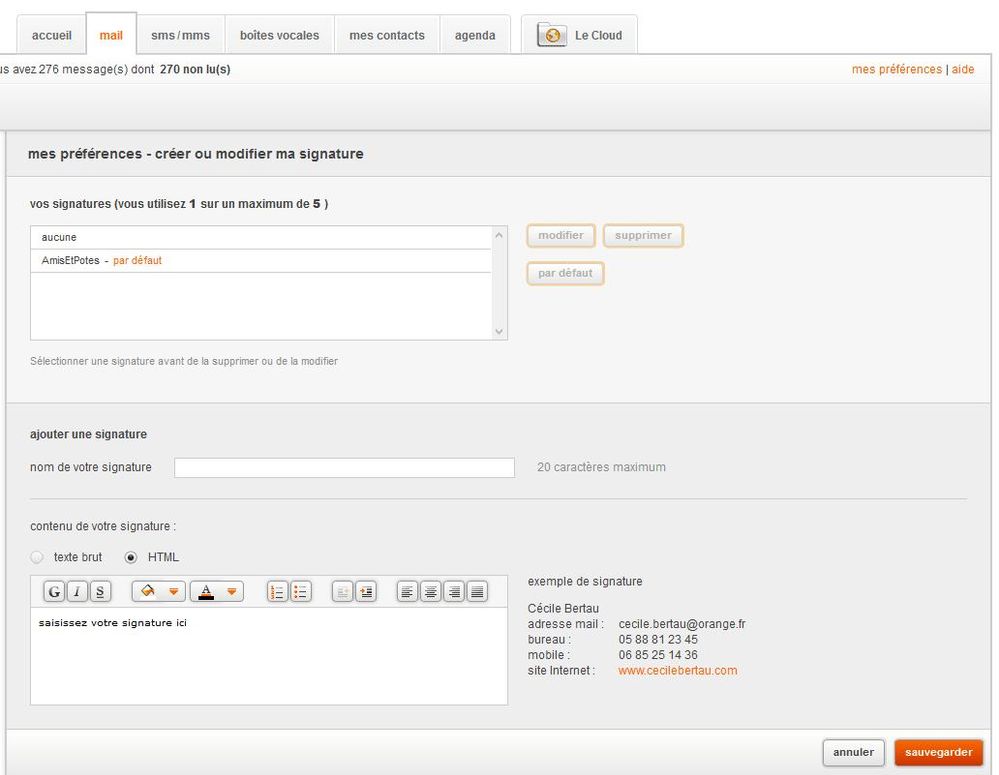Toggle bold (G) formatting
This screenshot has height=775, width=999.
pyautogui.click(x=54, y=592)
